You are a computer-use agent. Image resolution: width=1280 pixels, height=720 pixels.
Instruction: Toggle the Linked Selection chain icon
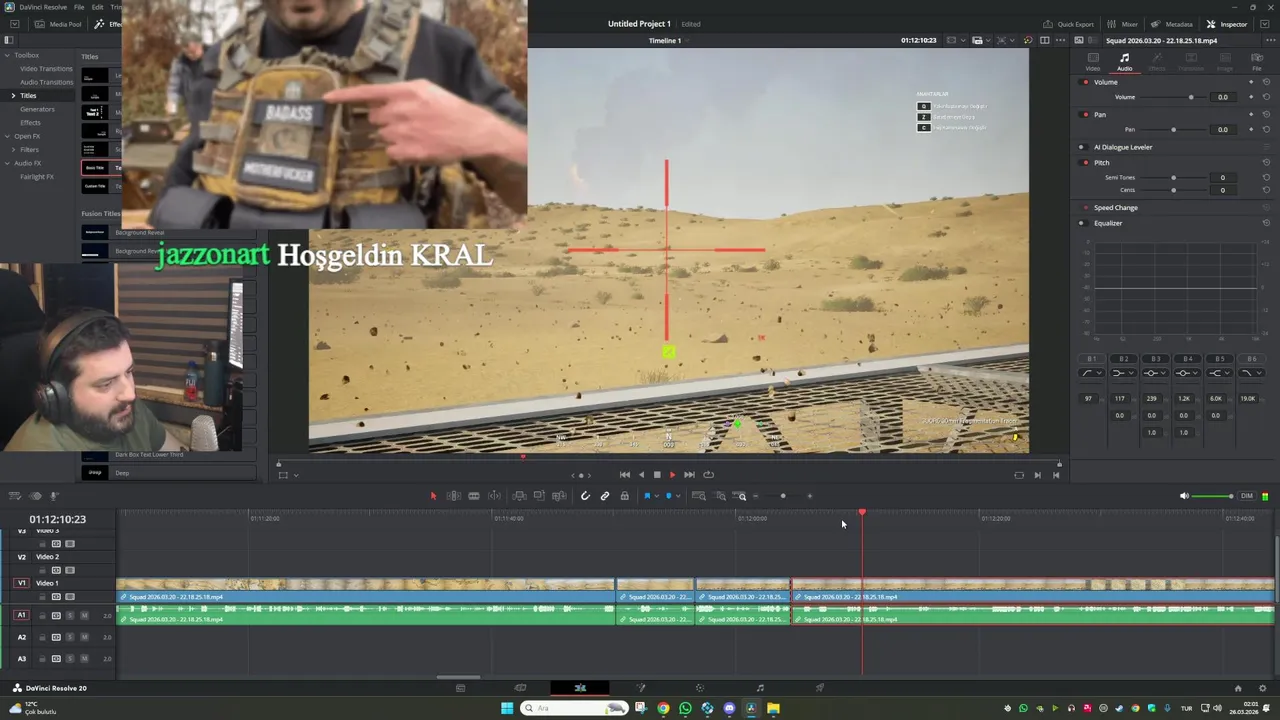click(605, 496)
